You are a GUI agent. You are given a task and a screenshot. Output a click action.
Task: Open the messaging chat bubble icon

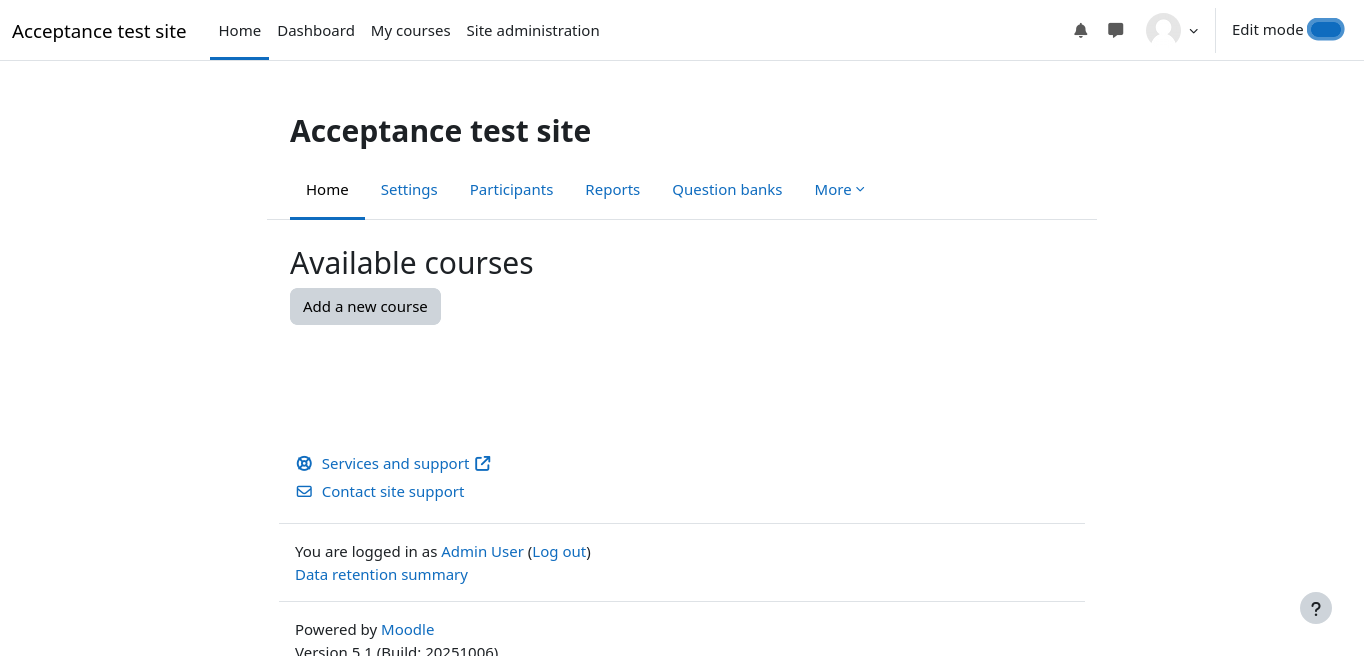click(x=1115, y=30)
